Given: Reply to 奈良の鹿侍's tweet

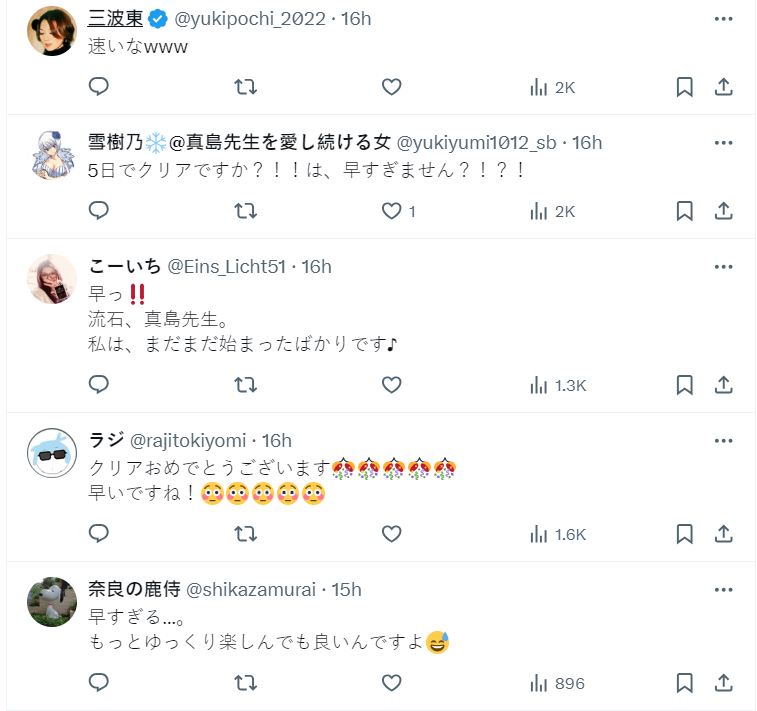Looking at the screenshot, I should (x=98, y=683).
